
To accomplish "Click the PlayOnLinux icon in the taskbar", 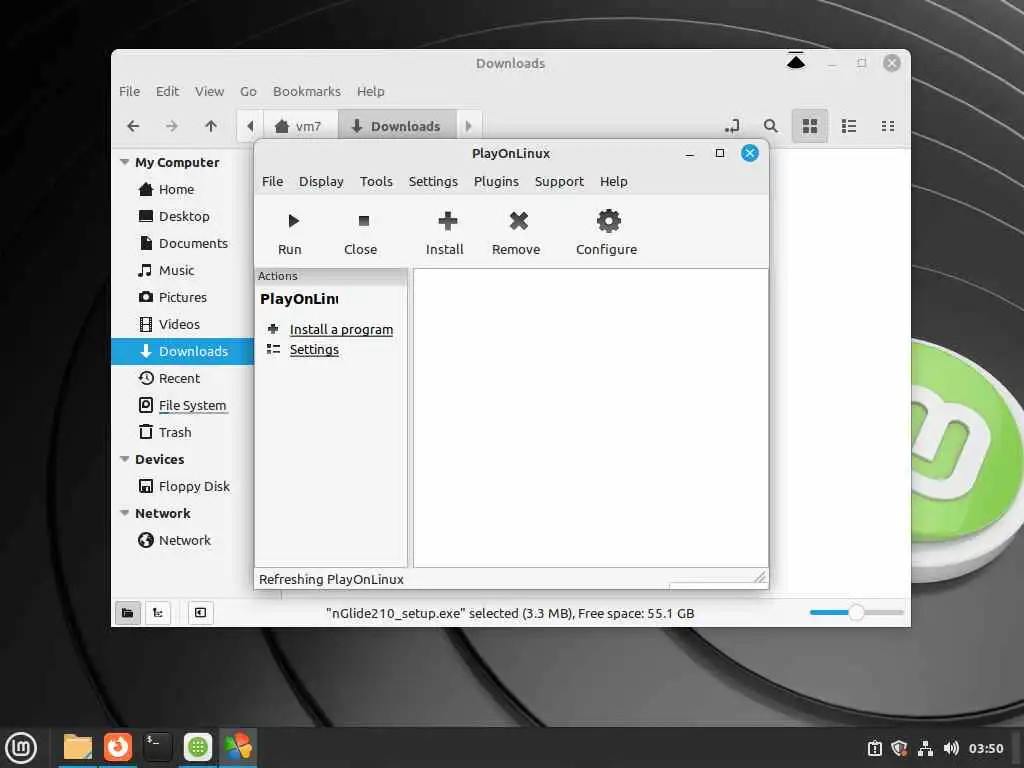I will (x=238, y=747).
